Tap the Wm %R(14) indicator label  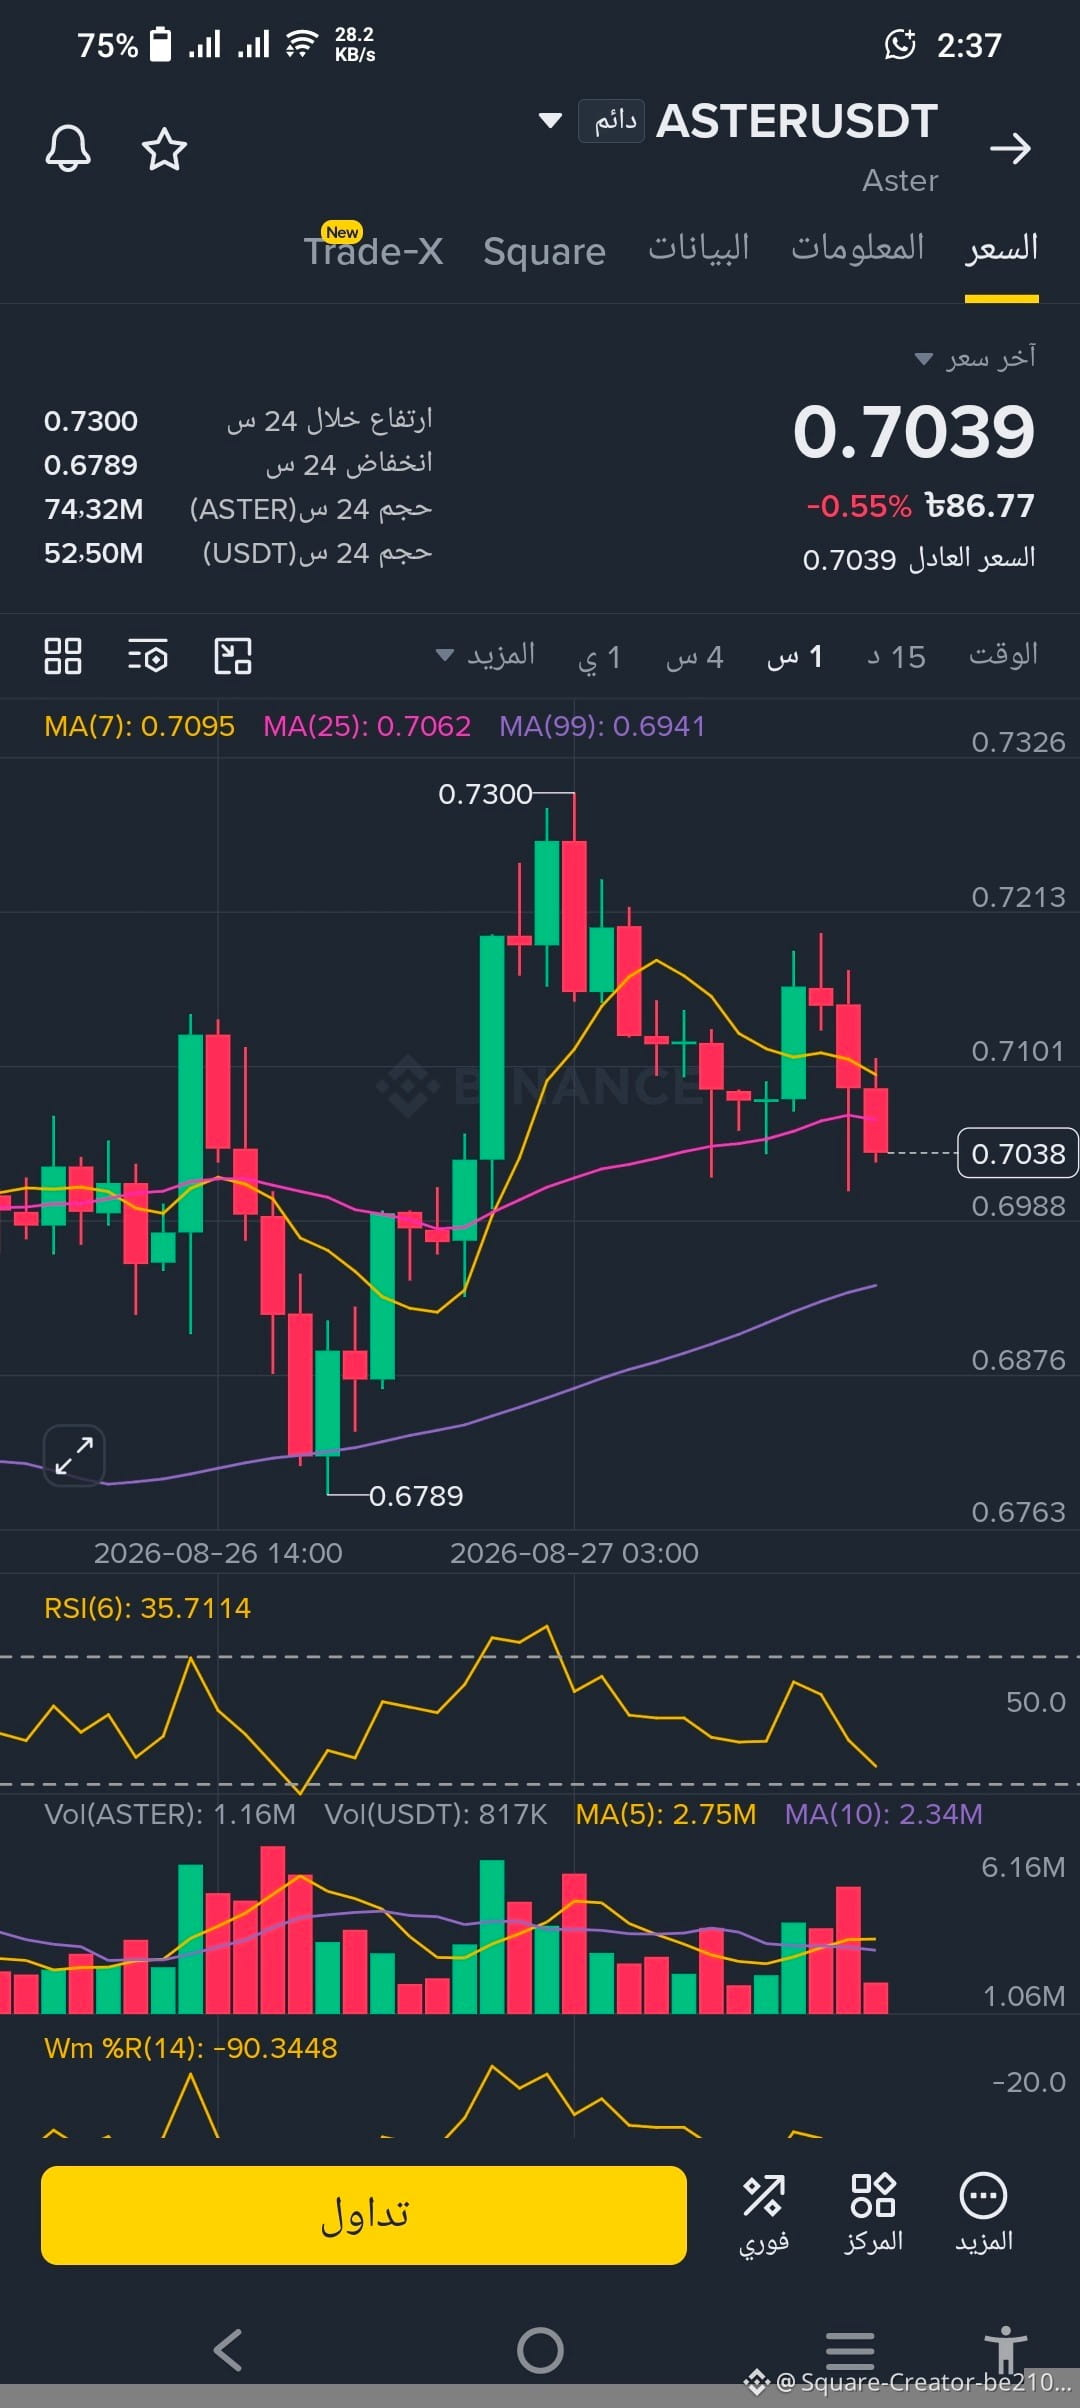click(191, 2048)
